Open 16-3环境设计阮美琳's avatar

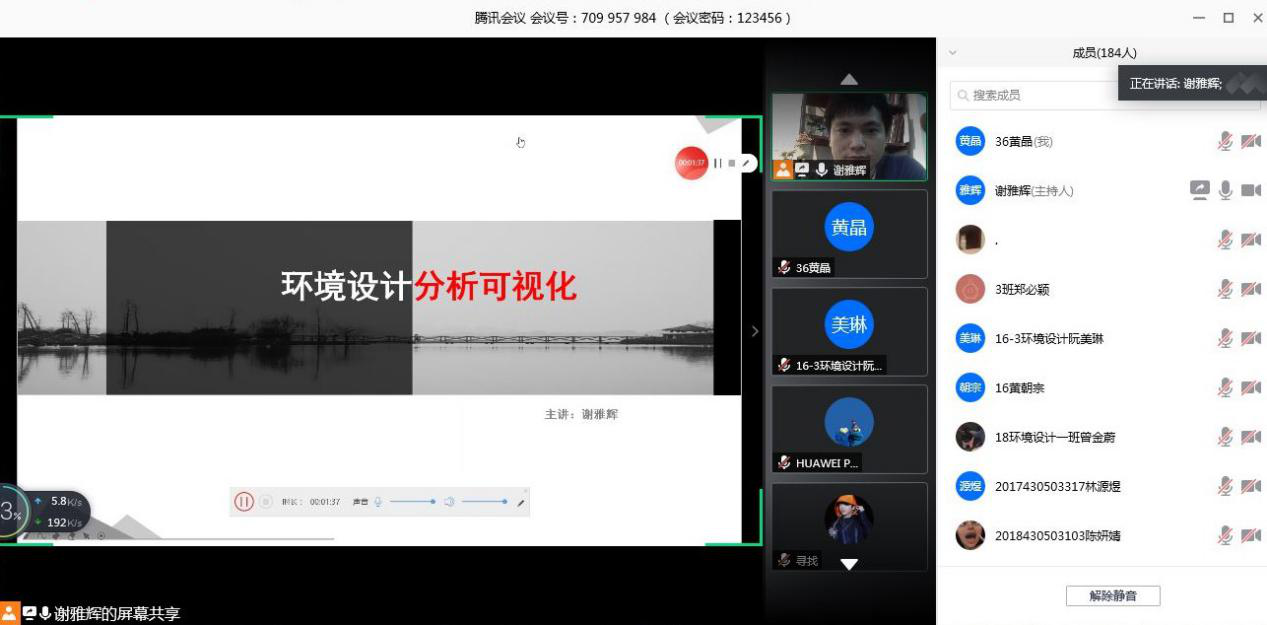(x=970, y=338)
